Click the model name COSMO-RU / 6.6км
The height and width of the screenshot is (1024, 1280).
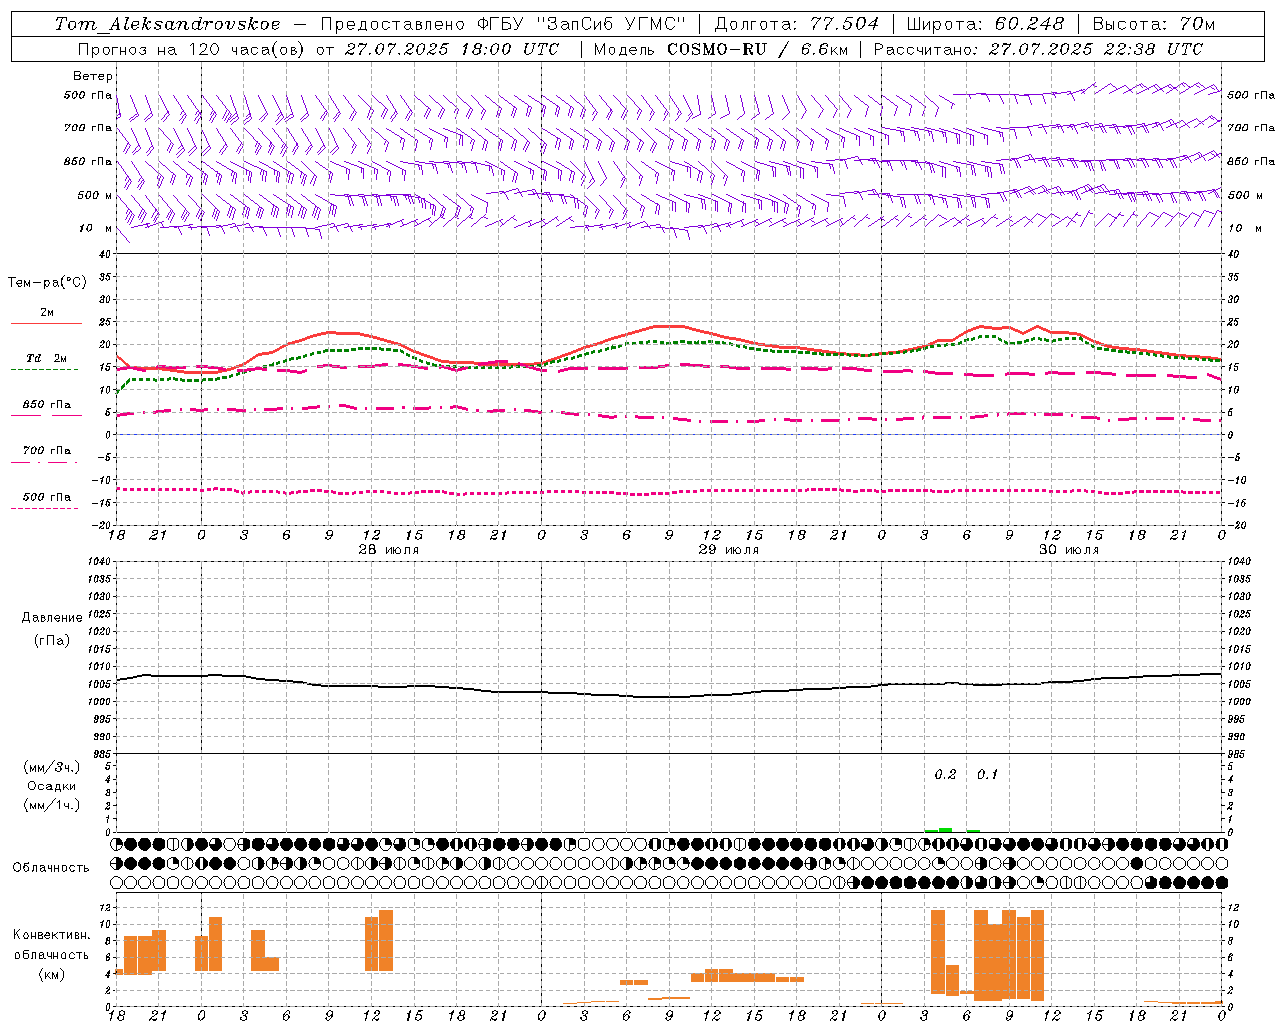click(x=758, y=49)
